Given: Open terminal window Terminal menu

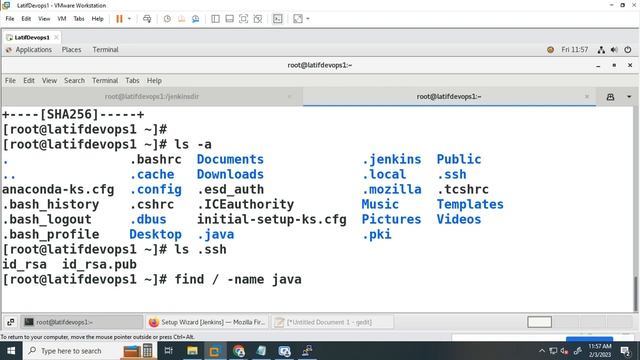Looking at the screenshot, I should 105,80.
